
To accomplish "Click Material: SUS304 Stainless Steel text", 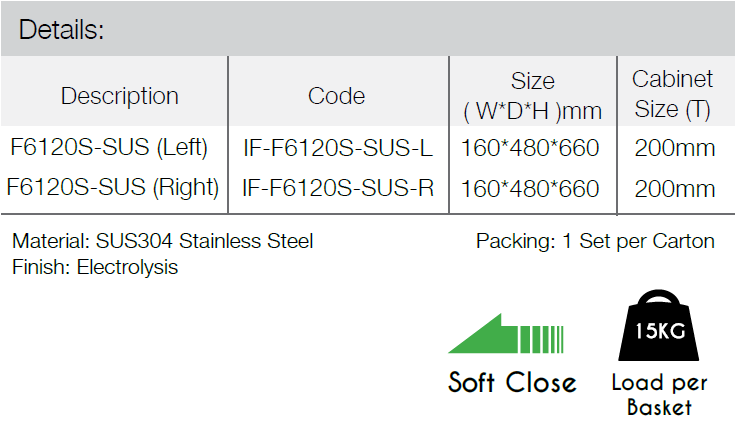I will [x=162, y=241].
